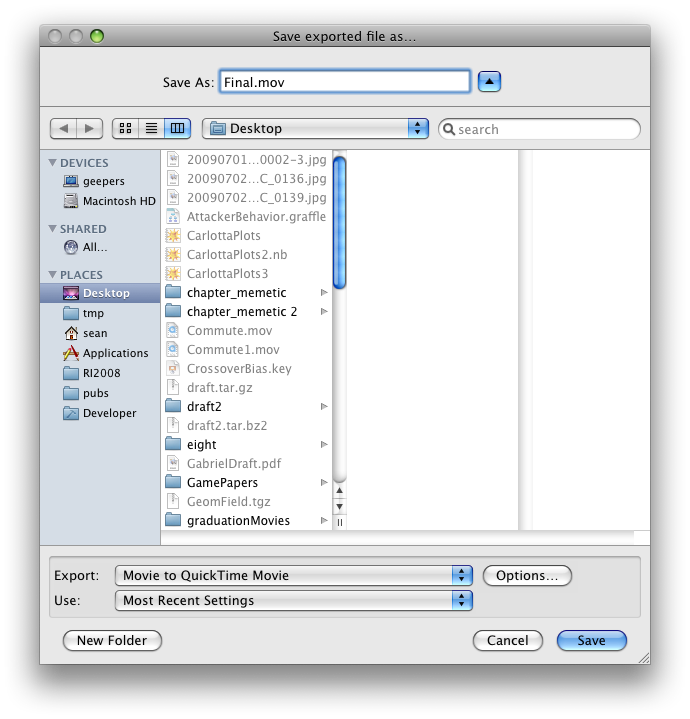Switch to icon view mode
Image resolution: width=690 pixels, height=719 pixels.
click(126, 129)
